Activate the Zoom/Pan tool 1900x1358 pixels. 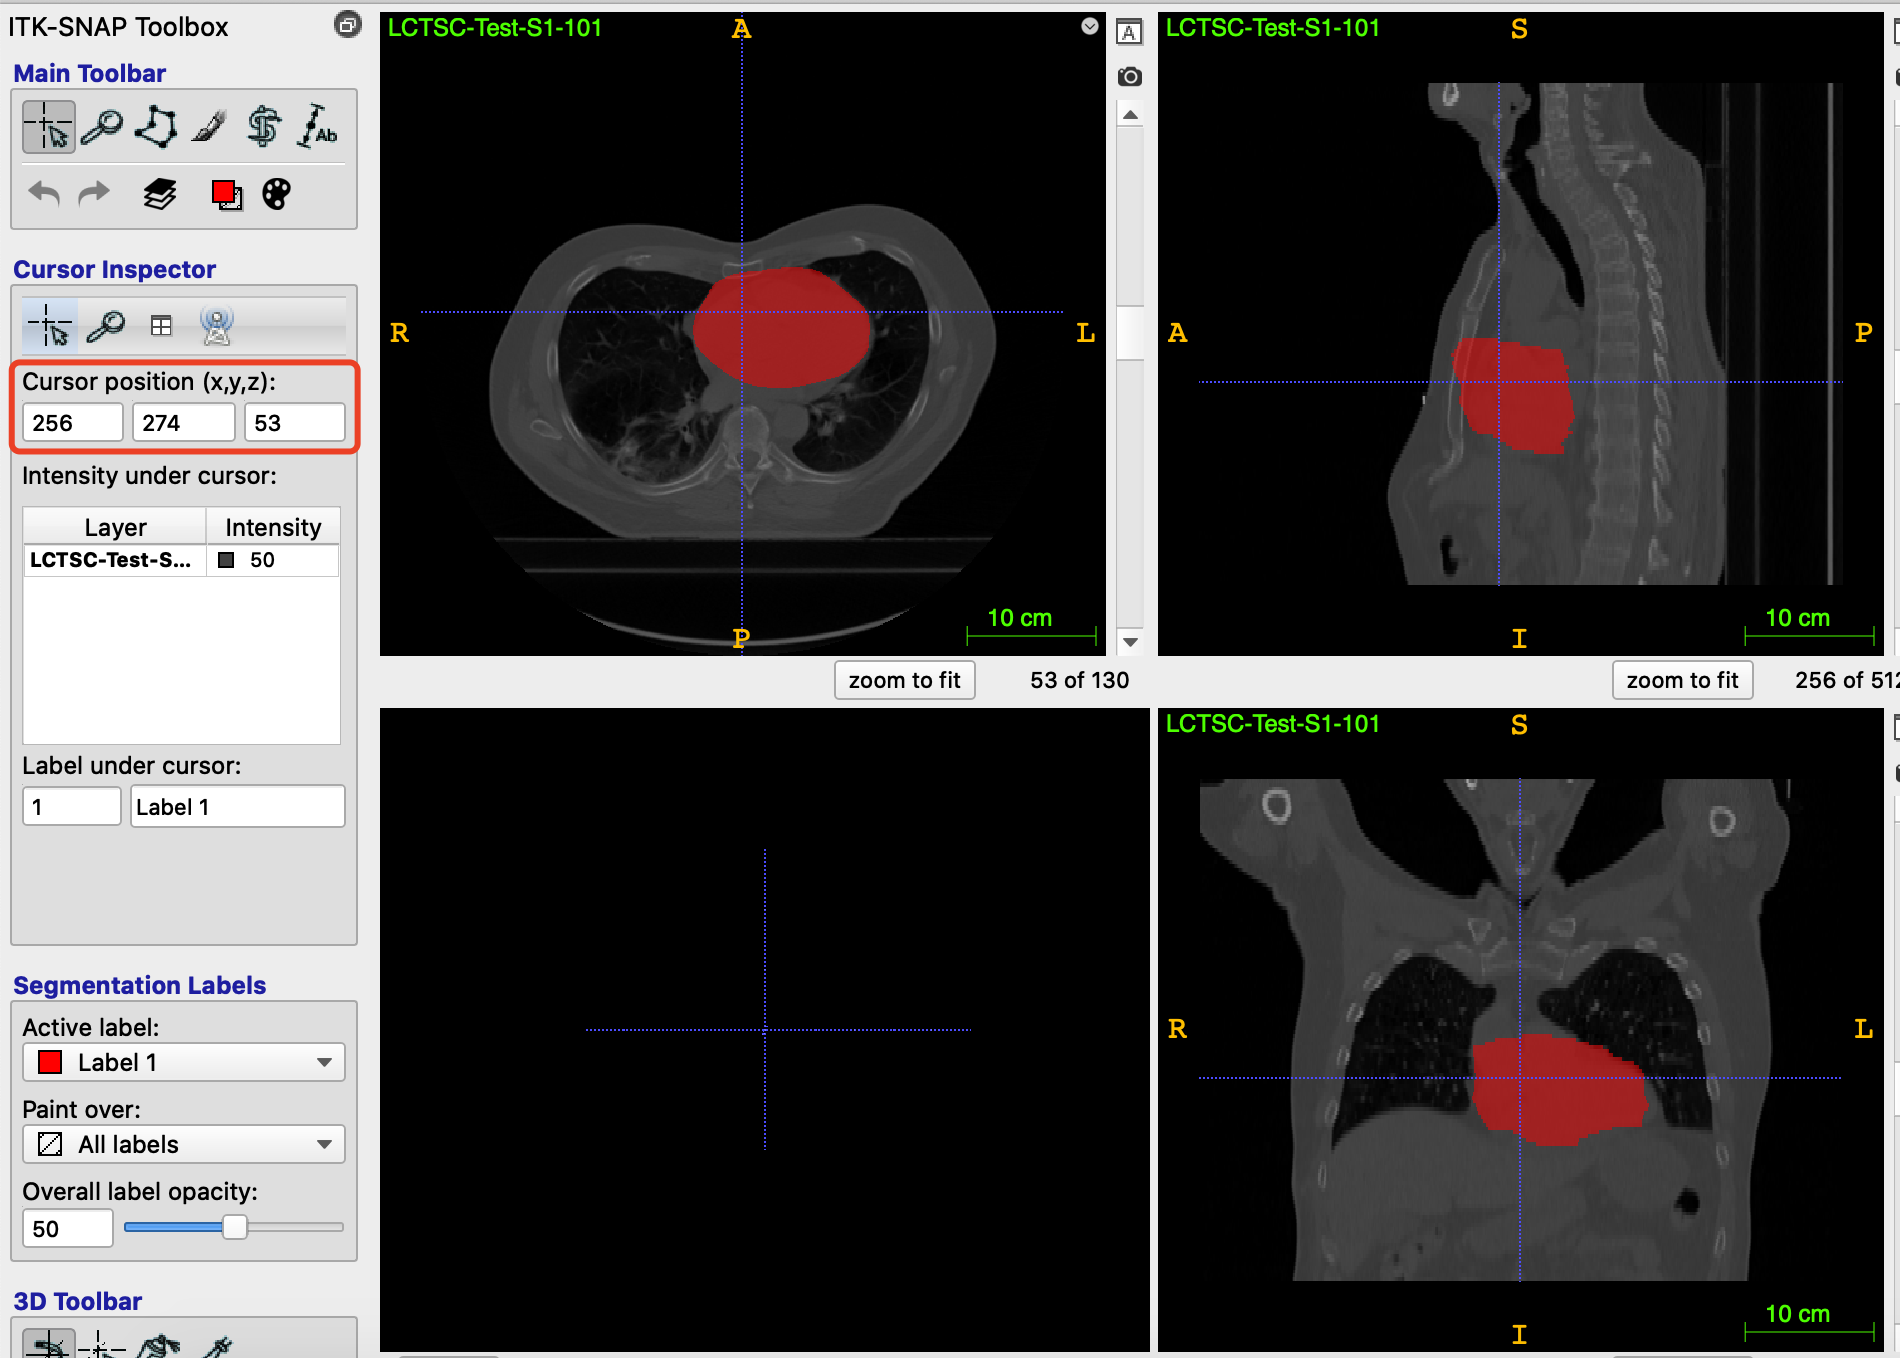point(102,126)
